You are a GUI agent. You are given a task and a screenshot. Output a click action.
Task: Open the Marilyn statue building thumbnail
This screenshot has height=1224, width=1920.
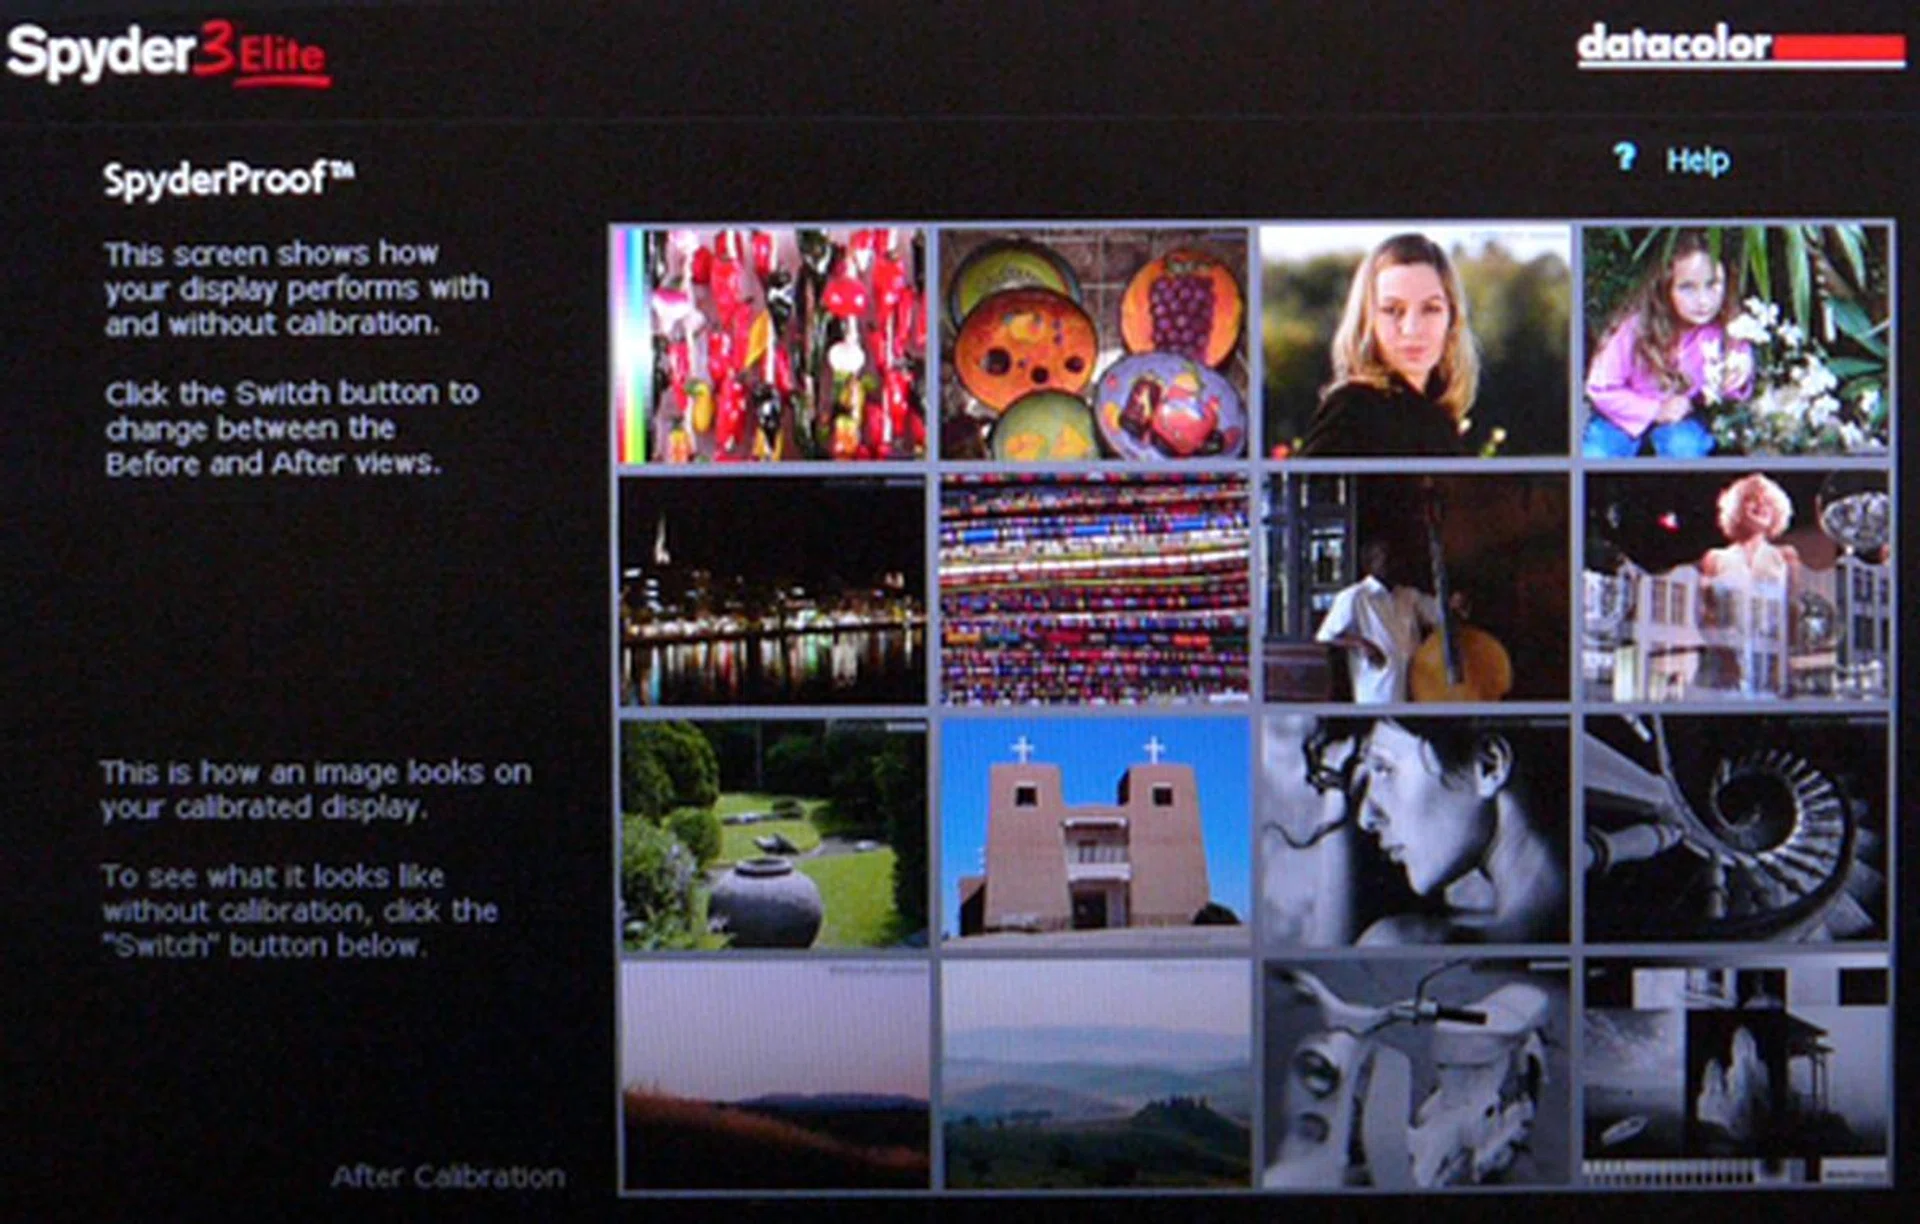(x=1735, y=590)
